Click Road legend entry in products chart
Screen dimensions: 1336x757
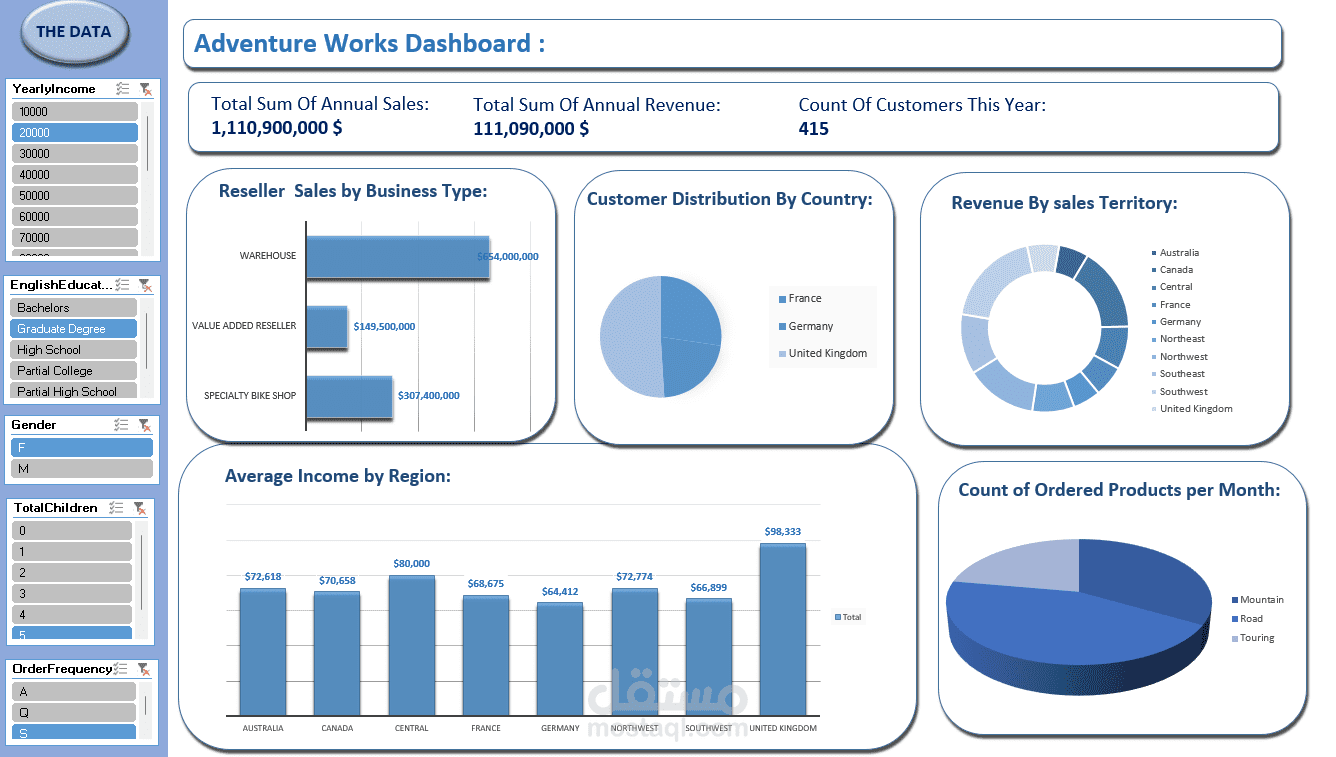point(1247,619)
